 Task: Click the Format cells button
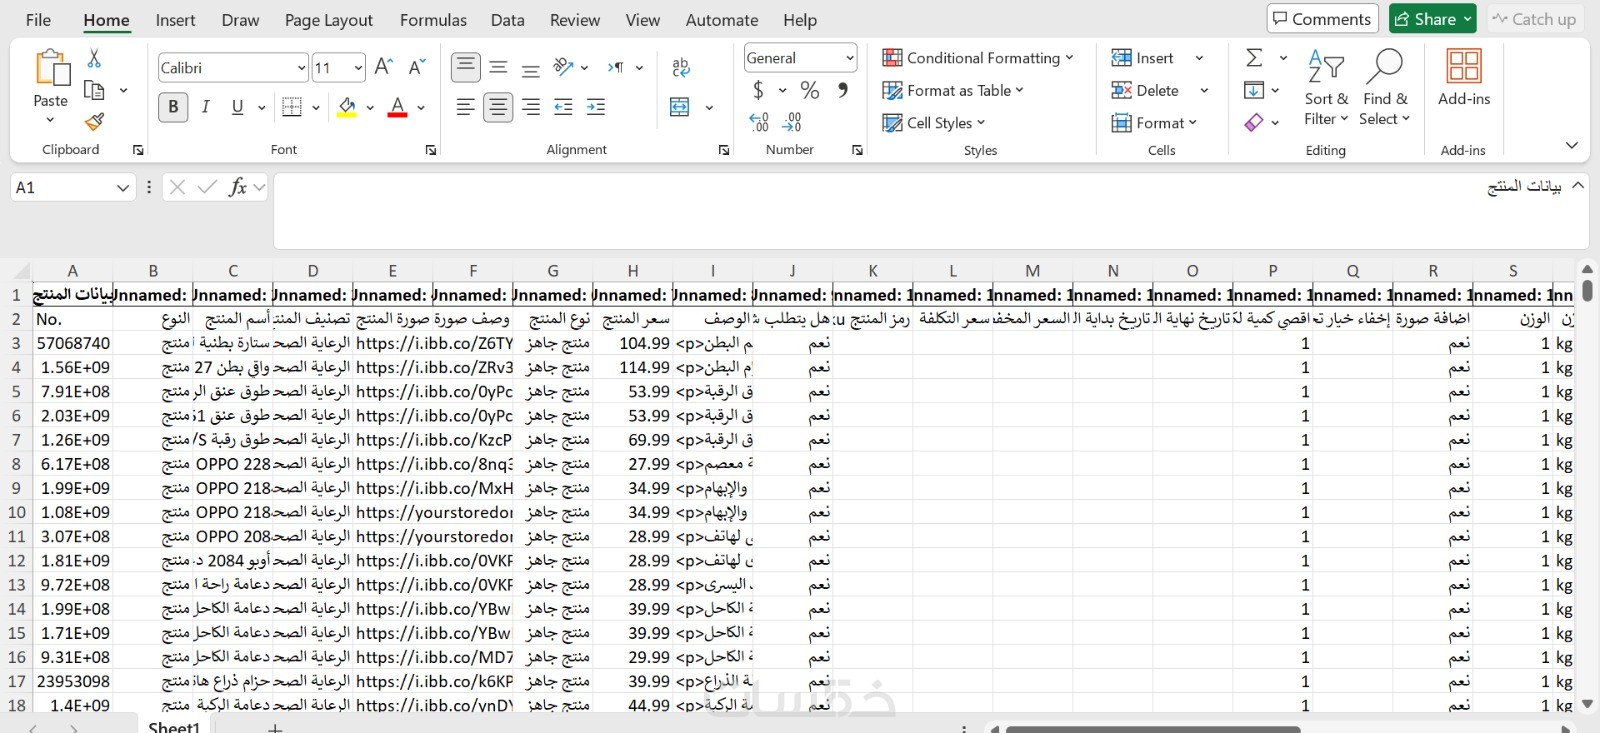(x=1154, y=122)
